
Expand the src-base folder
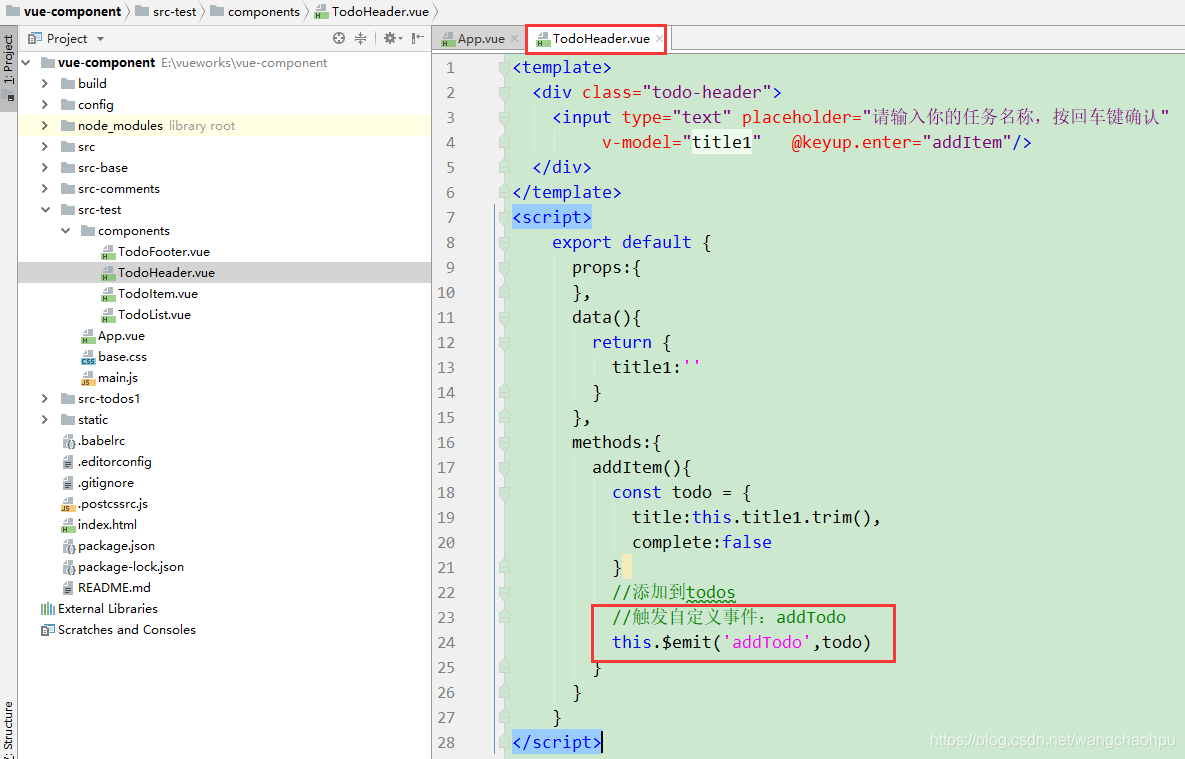45,168
